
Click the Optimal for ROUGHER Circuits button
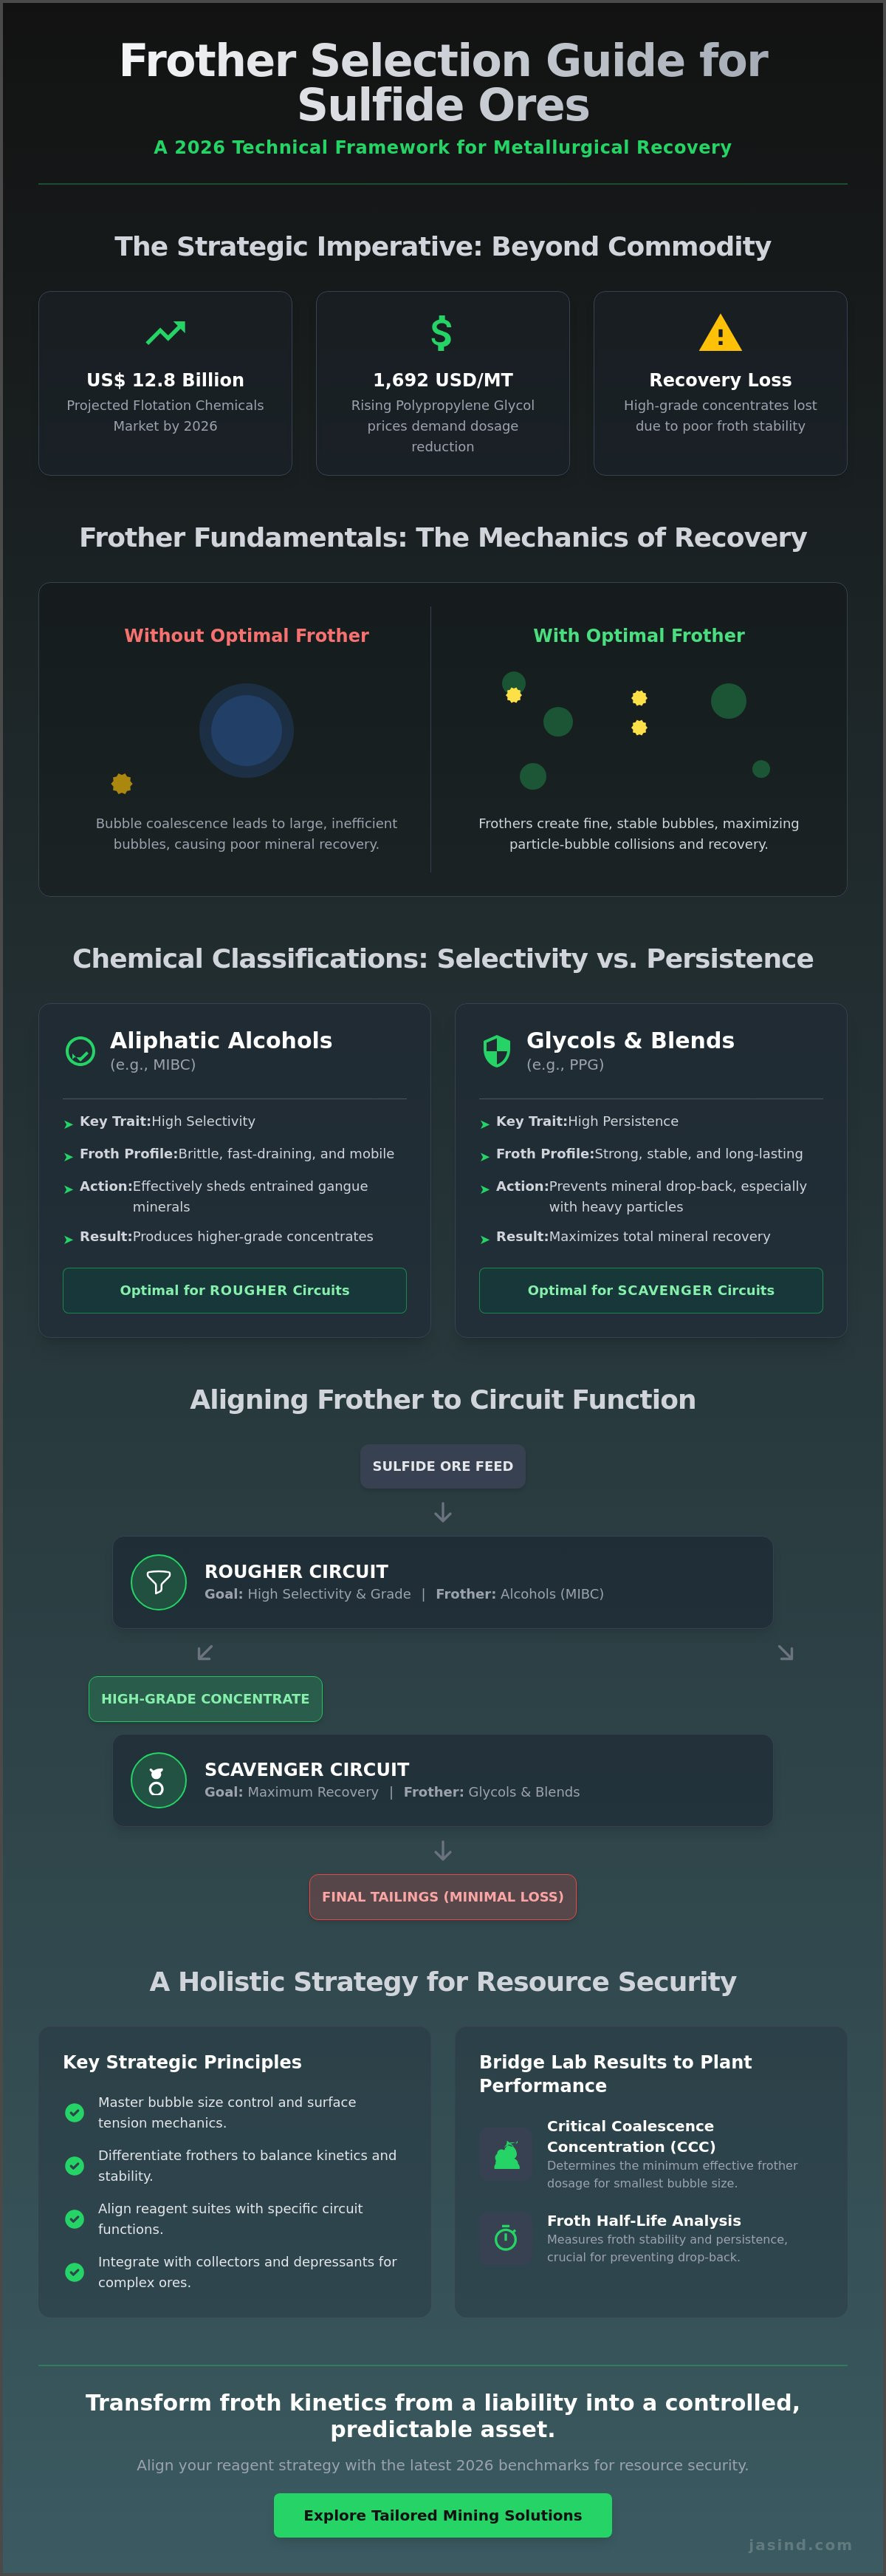(235, 1290)
